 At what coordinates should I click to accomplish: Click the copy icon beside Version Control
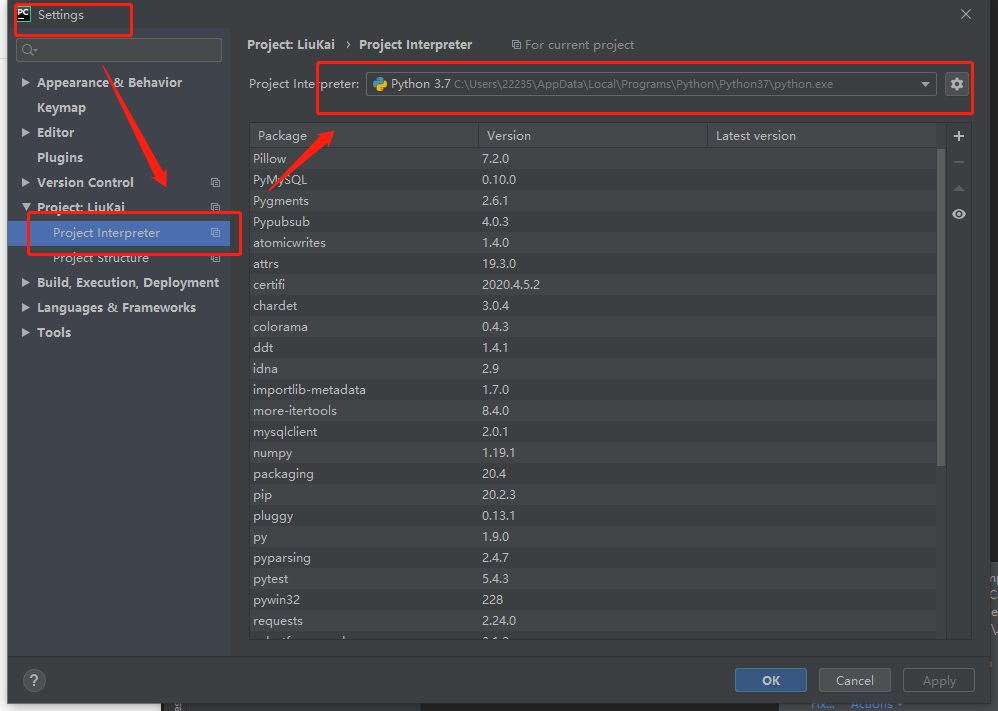point(215,183)
